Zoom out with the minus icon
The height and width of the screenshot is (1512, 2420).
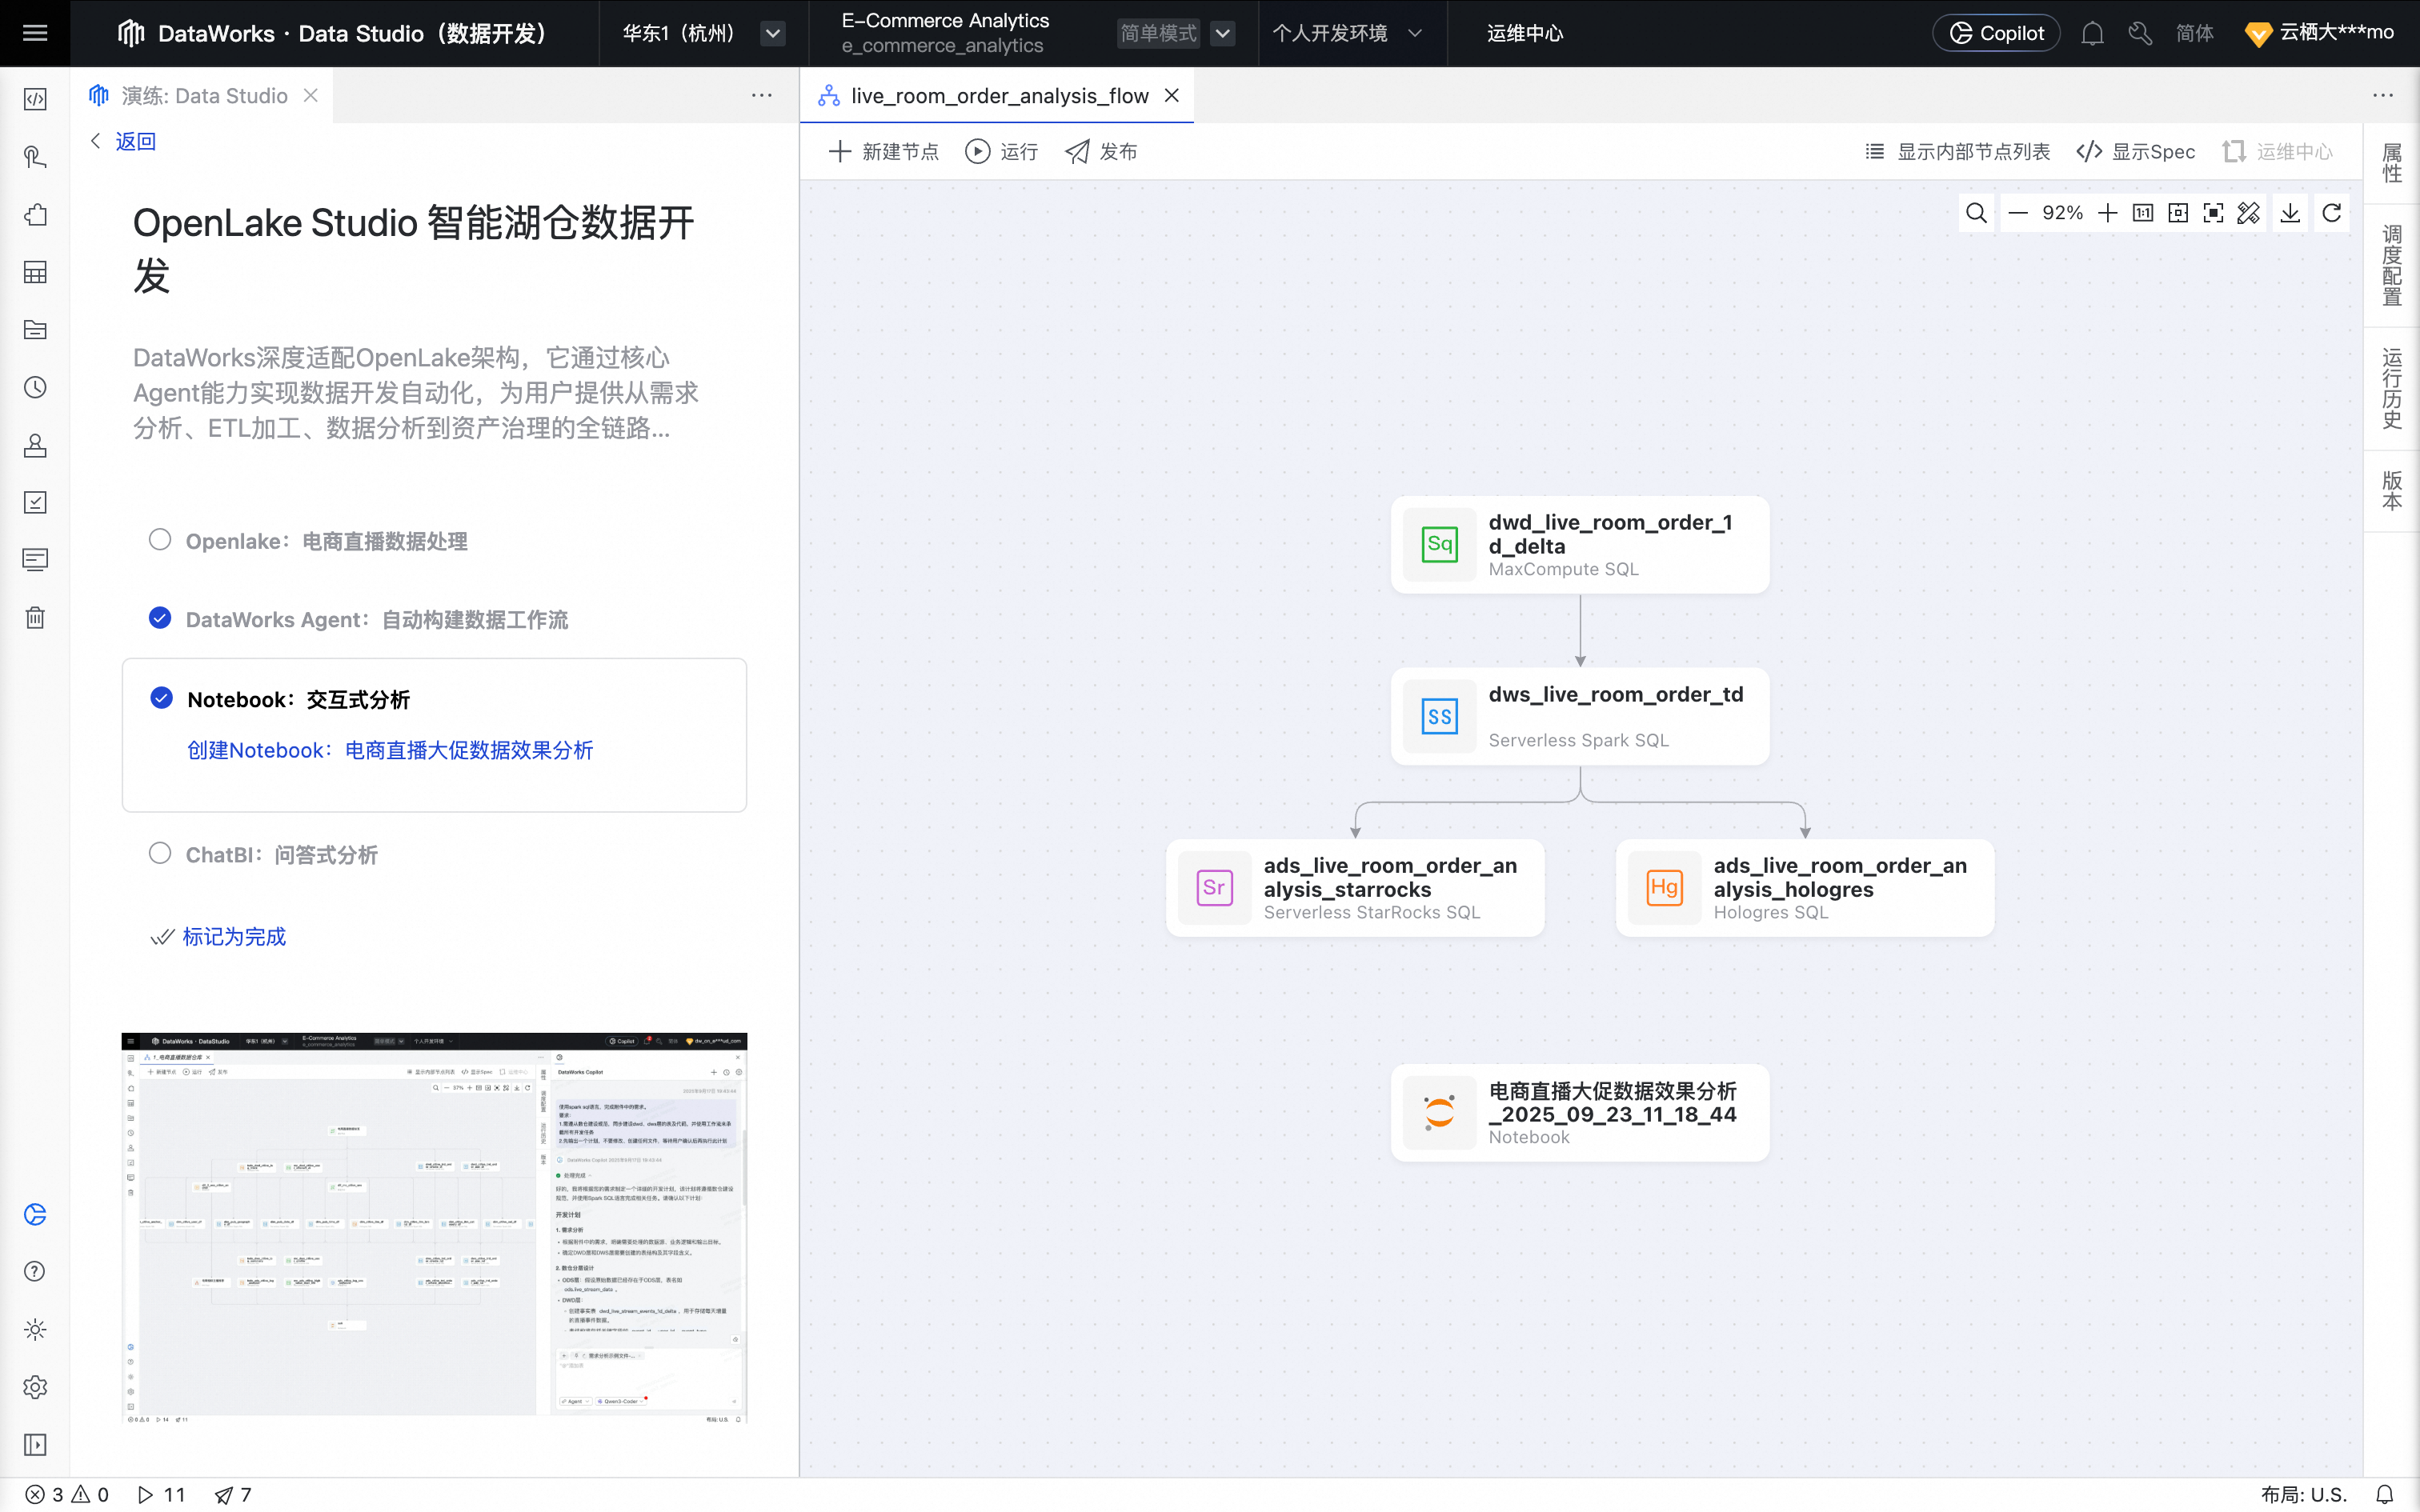2017,213
